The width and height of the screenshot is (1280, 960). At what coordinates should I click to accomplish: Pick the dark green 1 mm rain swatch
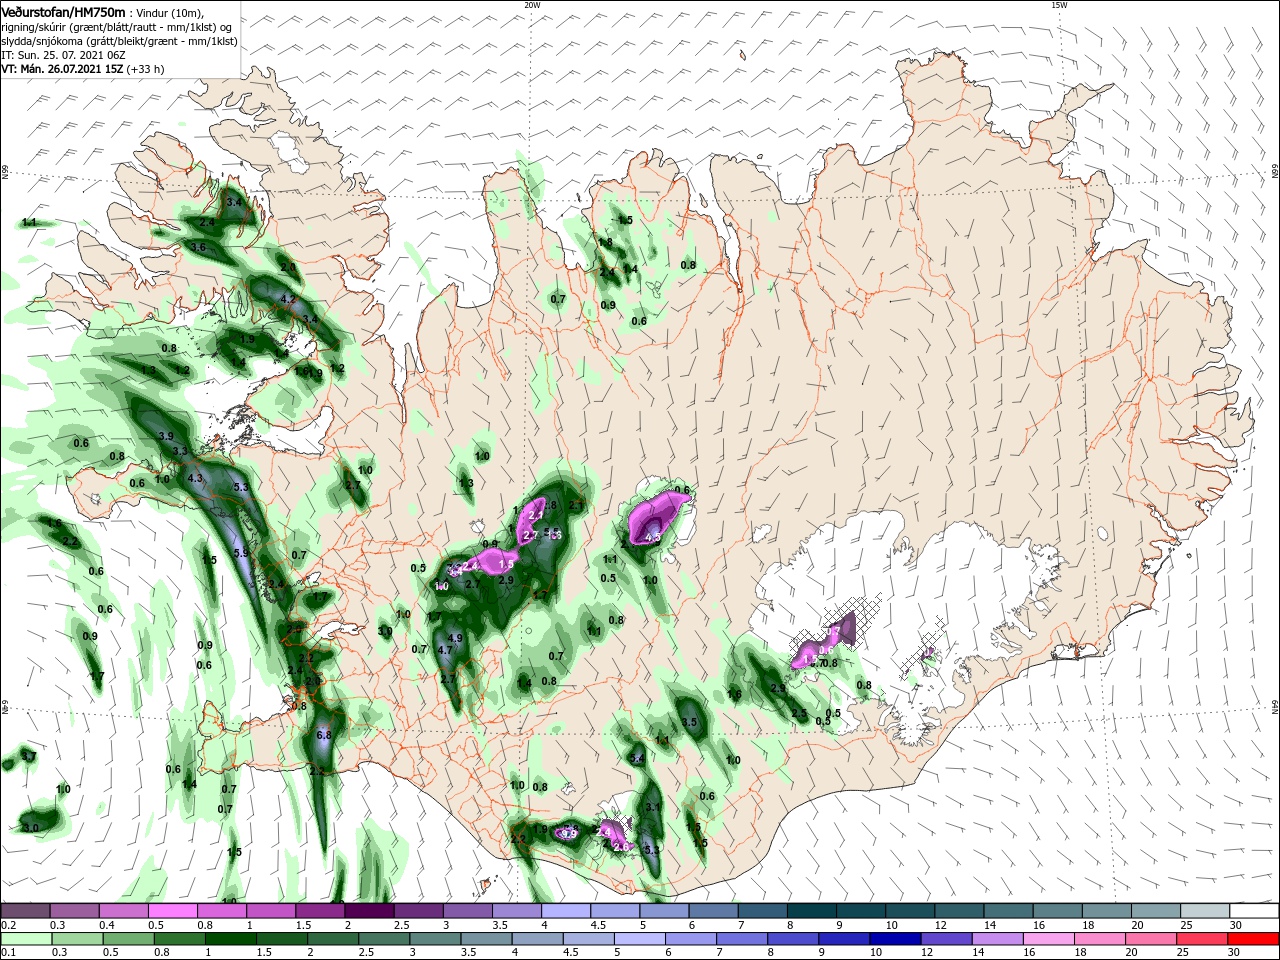point(230,938)
